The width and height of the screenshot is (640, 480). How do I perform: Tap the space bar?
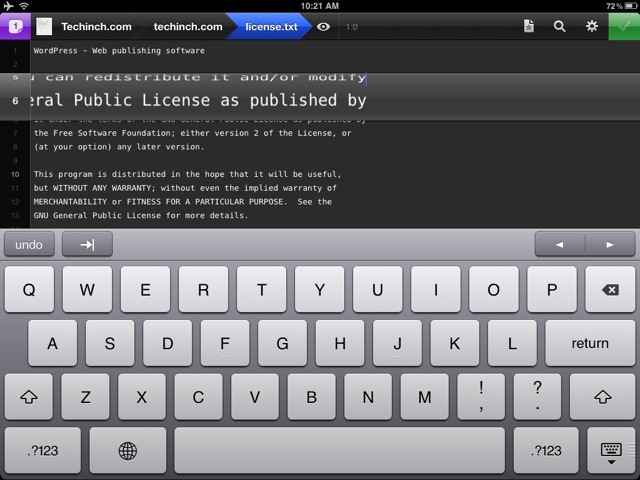(x=340, y=450)
